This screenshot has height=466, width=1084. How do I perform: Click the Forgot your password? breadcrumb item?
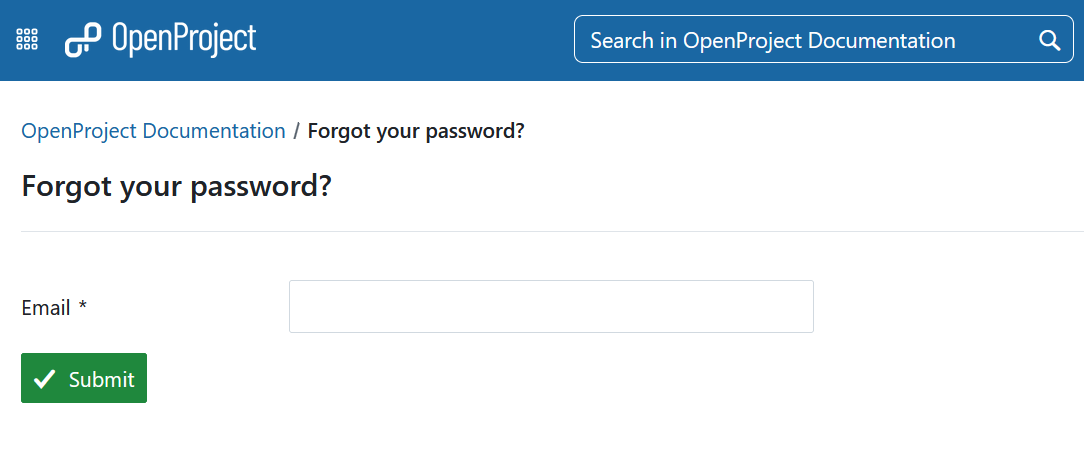pyautogui.click(x=416, y=131)
